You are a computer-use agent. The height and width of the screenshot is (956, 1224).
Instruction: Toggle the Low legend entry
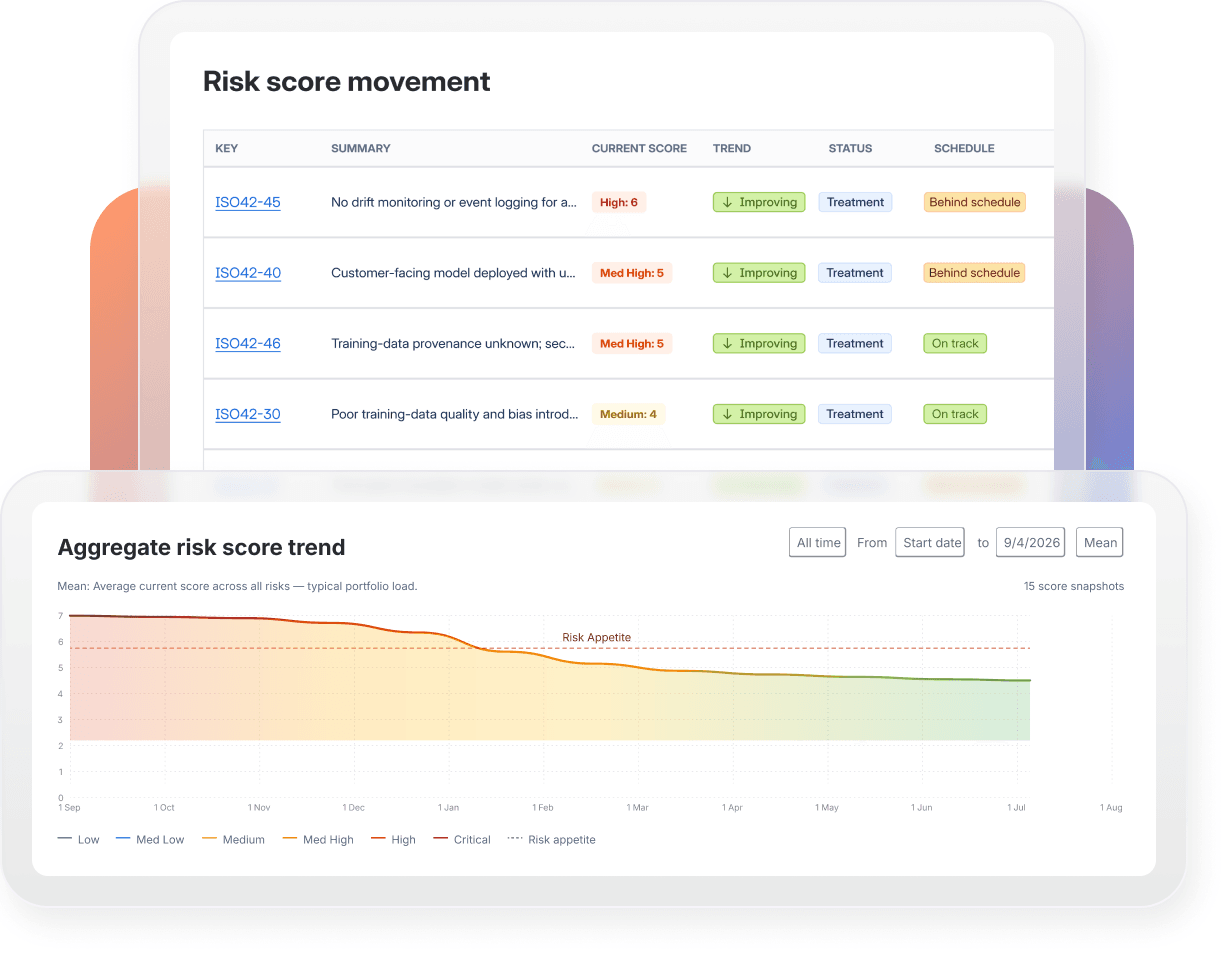[79, 840]
